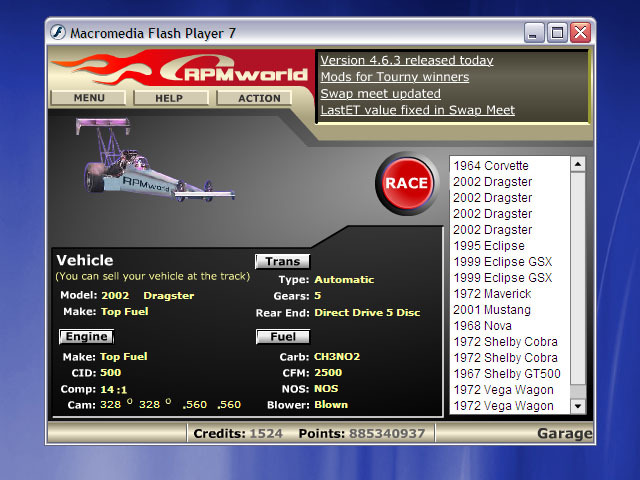Select 2001 Mustang in car list
The width and height of the screenshot is (640, 480).
pos(492,309)
